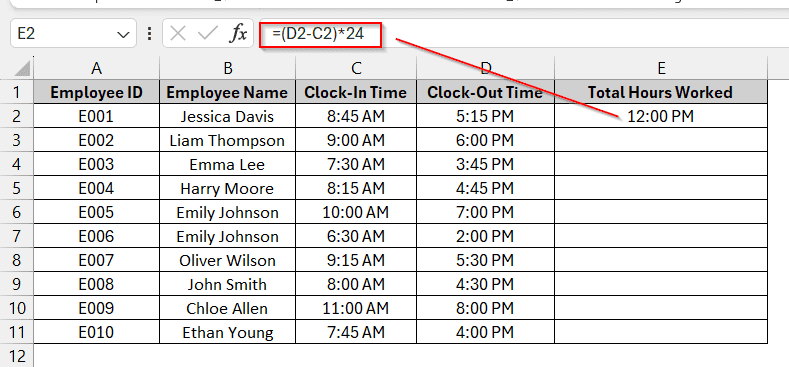Viewport: 789px width, 367px height.
Task: Select the 7:00 PM clock-out cell
Action: 486,212
